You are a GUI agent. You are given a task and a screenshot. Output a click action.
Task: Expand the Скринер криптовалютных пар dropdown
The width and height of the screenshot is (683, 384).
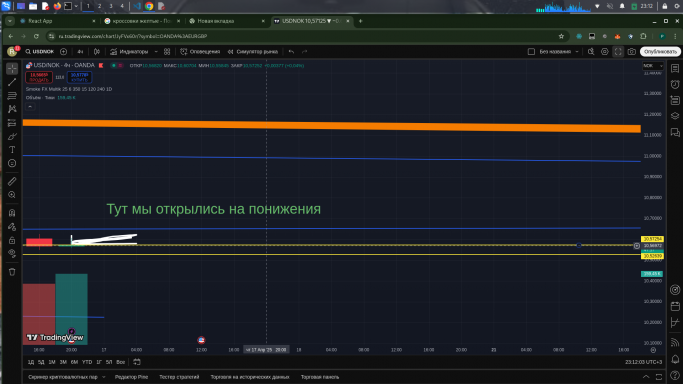(x=104, y=377)
